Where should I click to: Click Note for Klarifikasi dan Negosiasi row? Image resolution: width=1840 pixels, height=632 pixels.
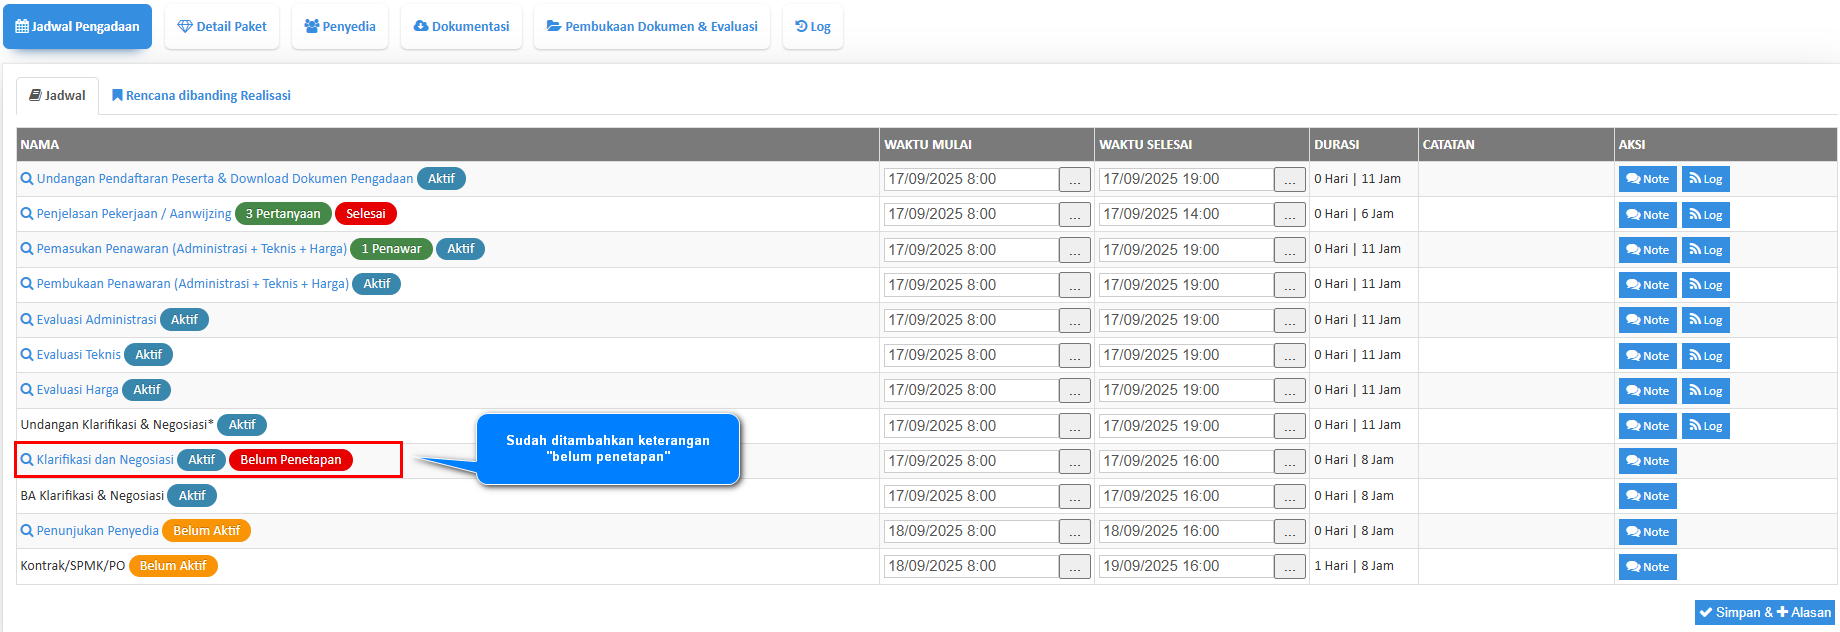1647,461
